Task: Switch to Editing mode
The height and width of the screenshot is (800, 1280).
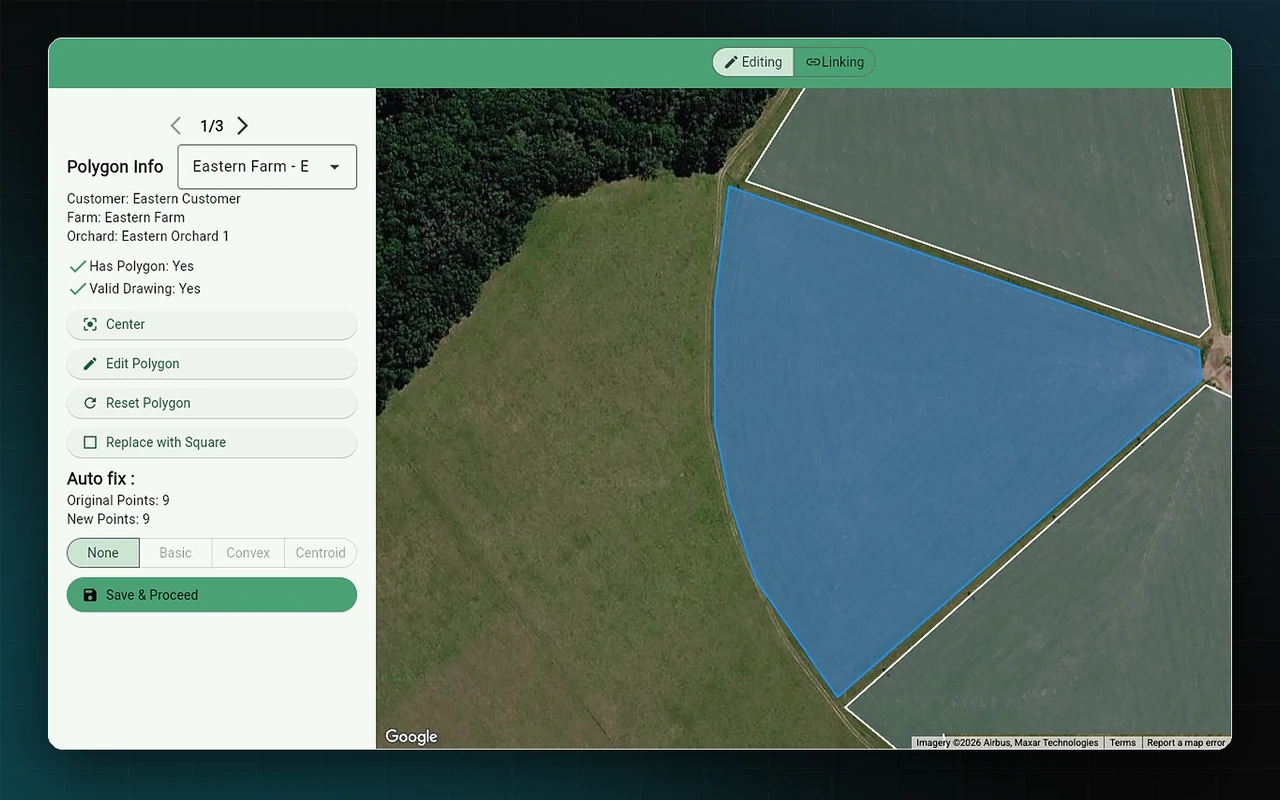Action: [753, 62]
